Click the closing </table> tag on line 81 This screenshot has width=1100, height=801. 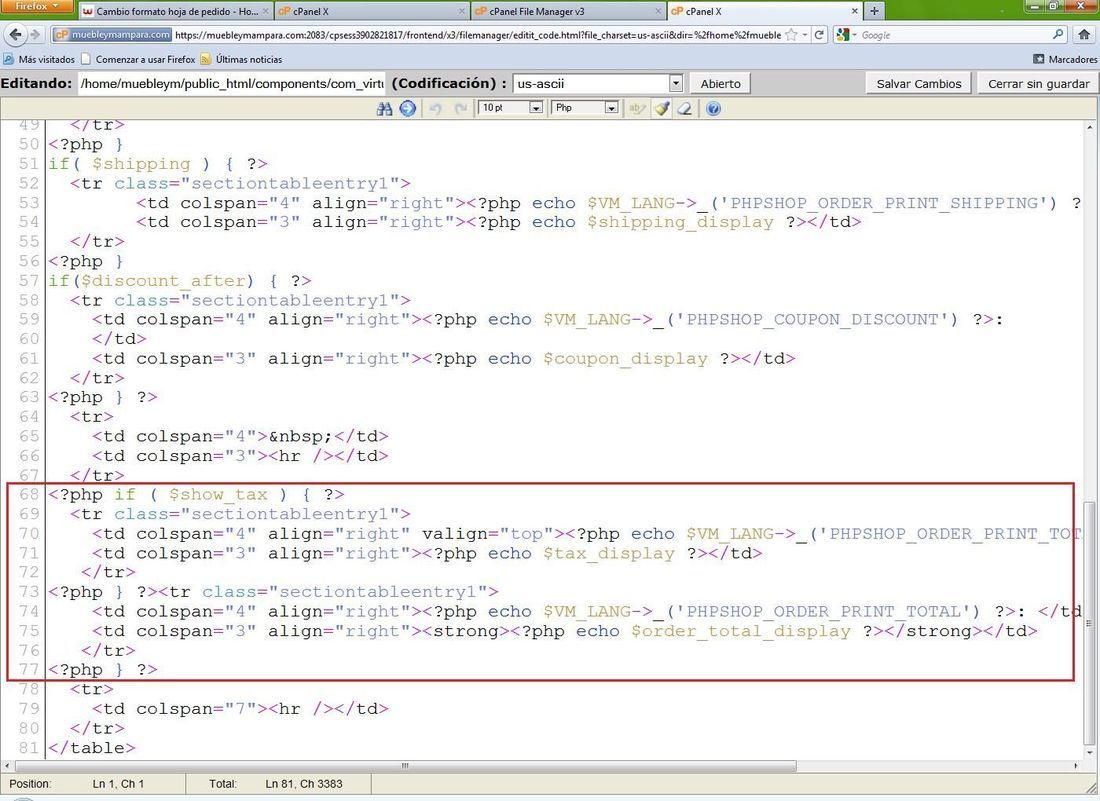pyautogui.click(x=91, y=748)
